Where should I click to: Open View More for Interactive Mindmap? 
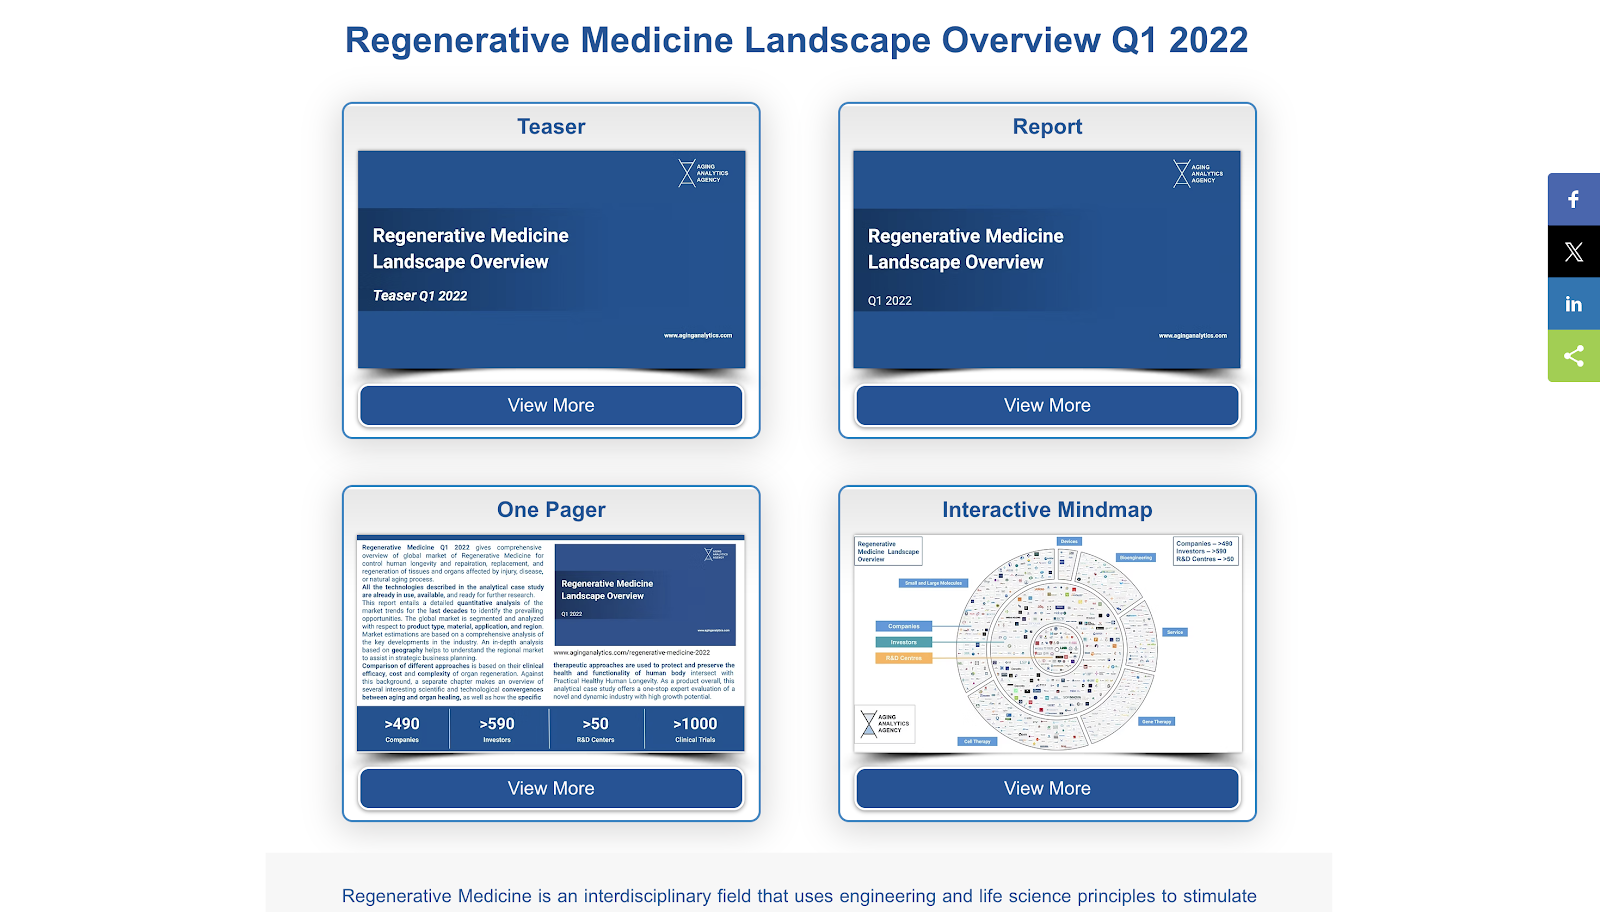pos(1047,788)
